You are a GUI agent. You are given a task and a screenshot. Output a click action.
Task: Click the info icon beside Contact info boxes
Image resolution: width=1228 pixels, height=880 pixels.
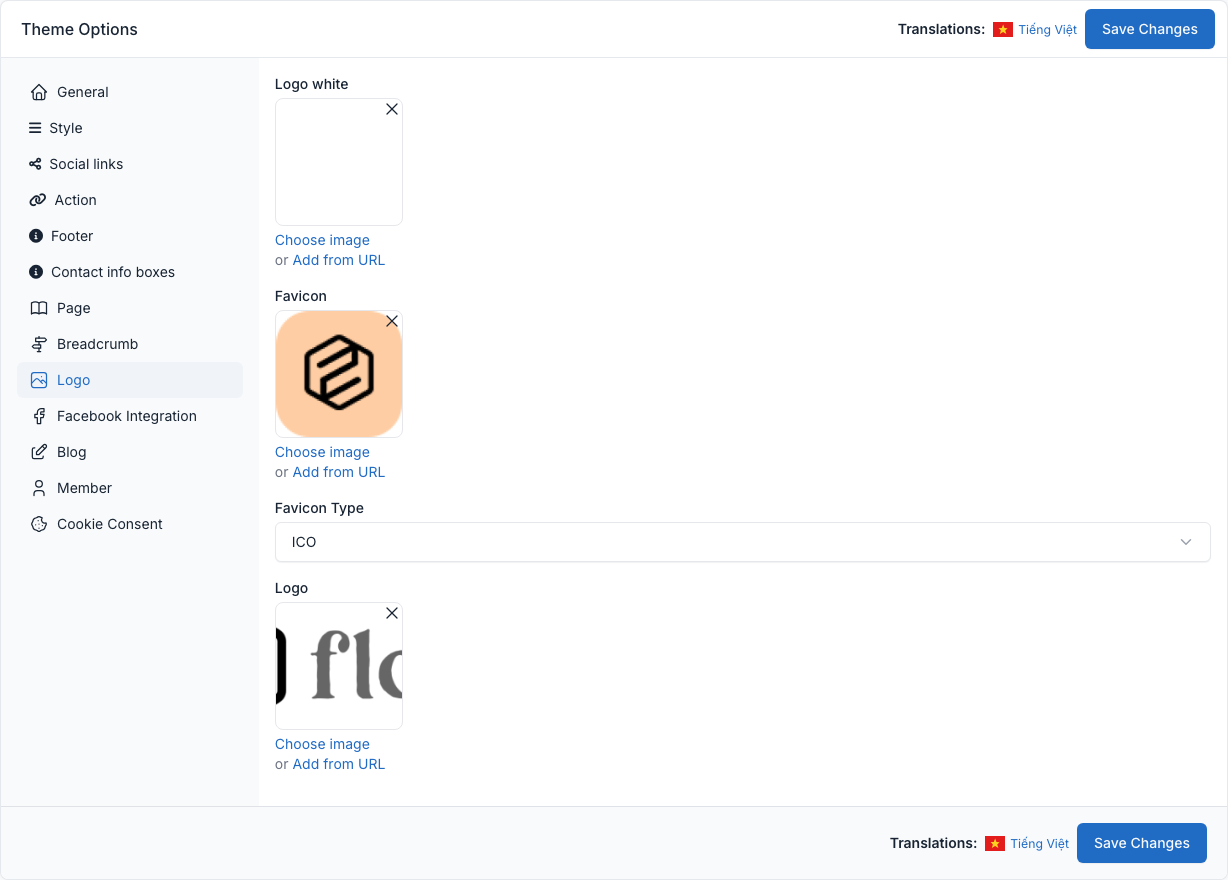tap(36, 272)
